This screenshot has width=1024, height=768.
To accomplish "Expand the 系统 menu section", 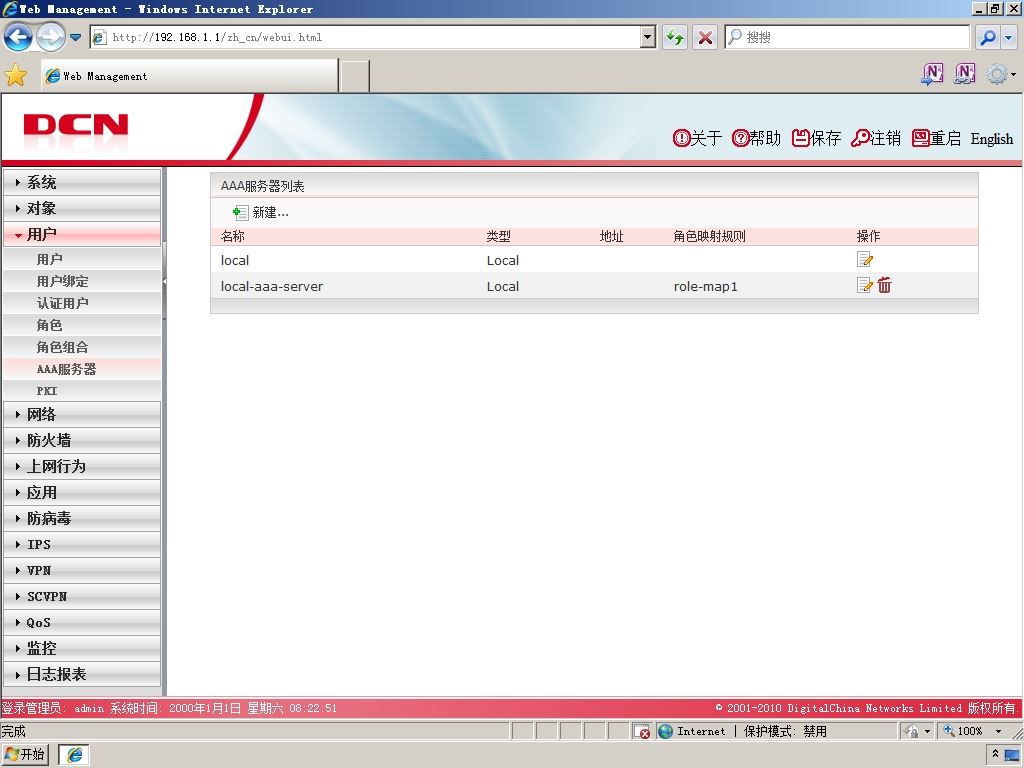I will coord(82,182).
